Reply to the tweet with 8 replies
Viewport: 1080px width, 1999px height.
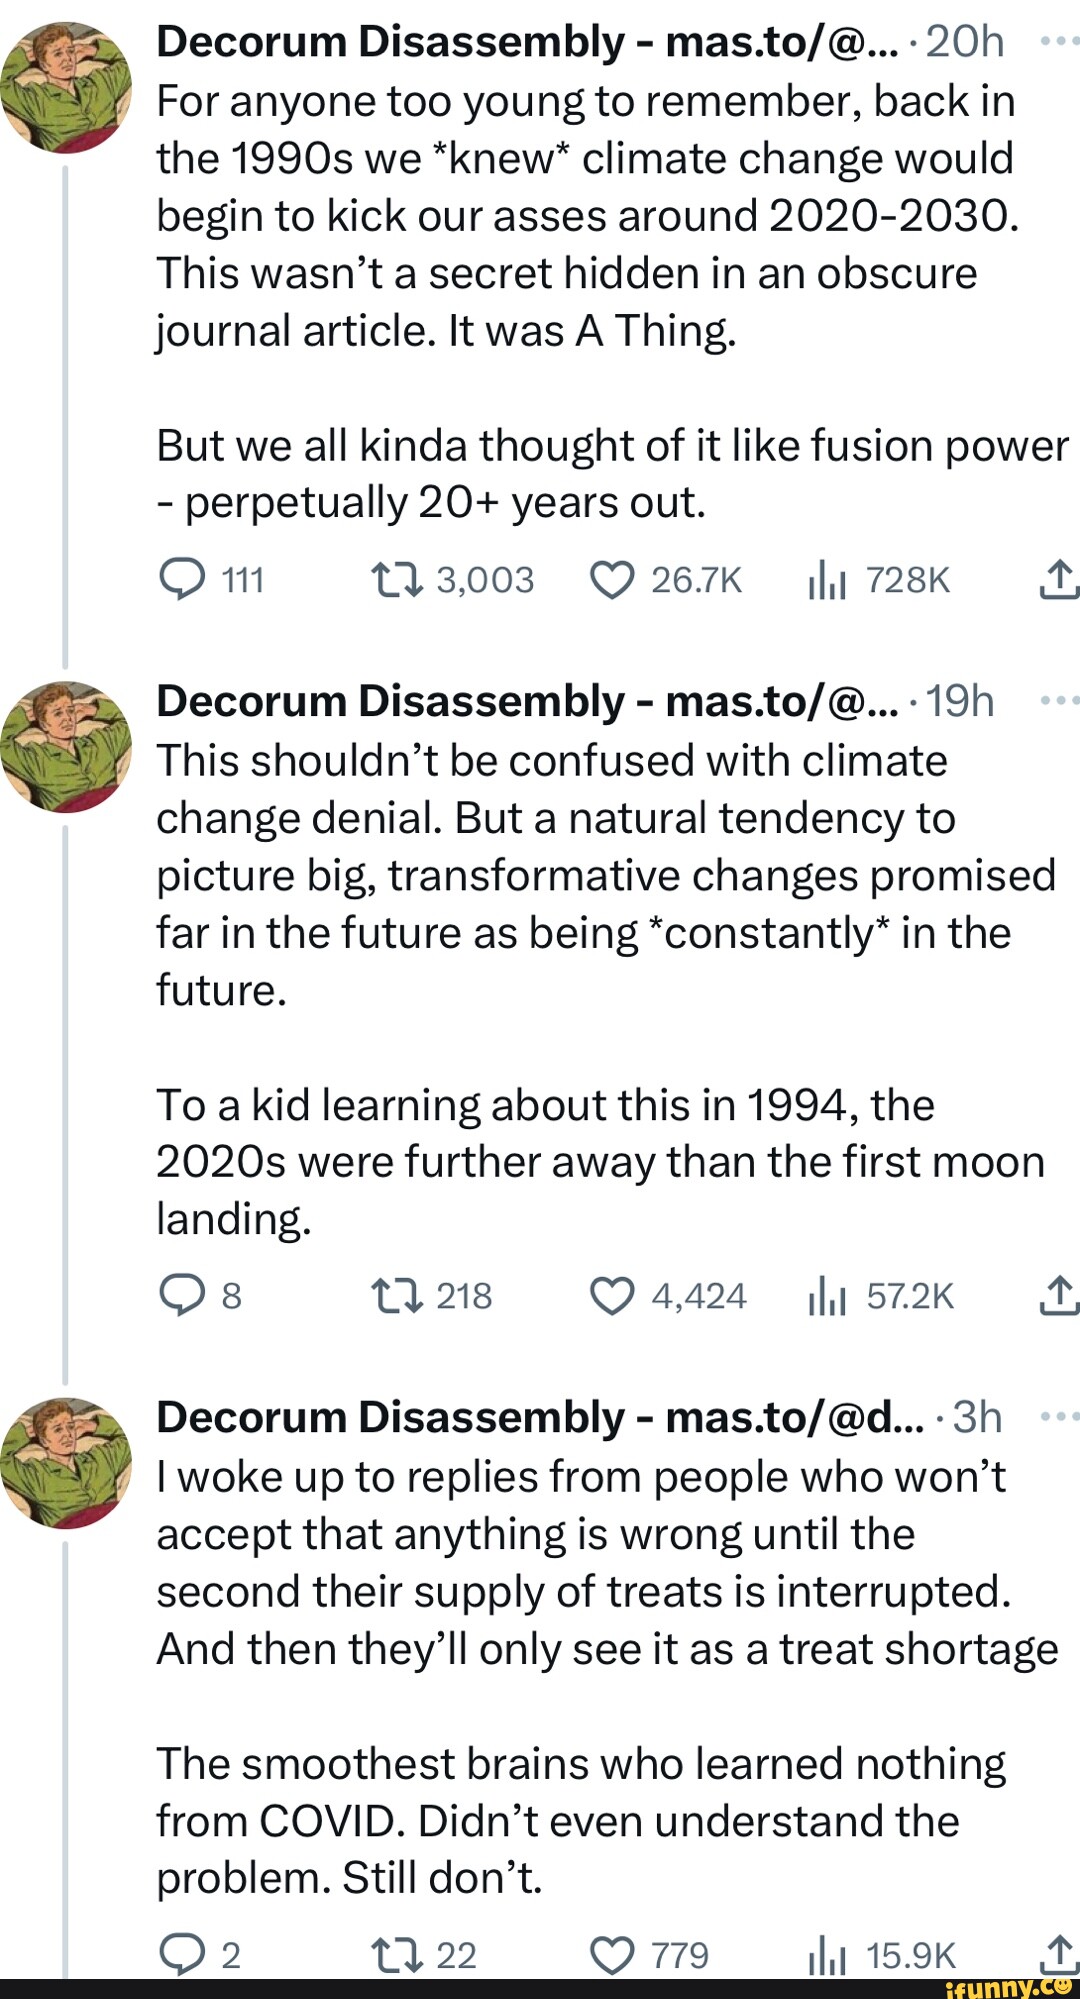[x=182, y=1296]
